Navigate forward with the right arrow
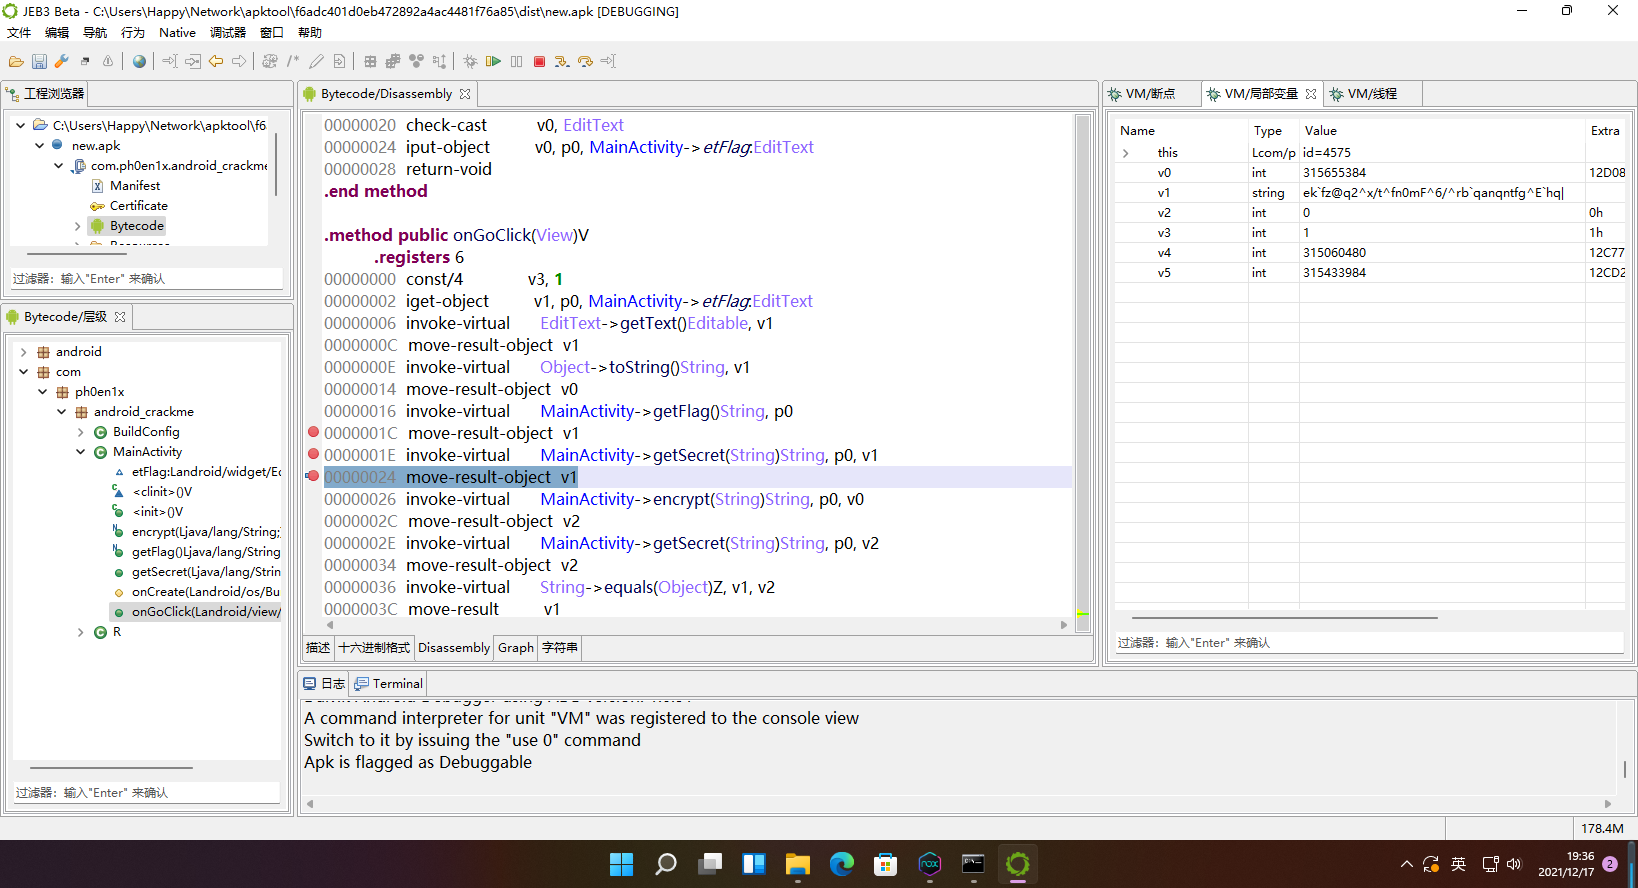1638x888 pixels. point(239,61)
